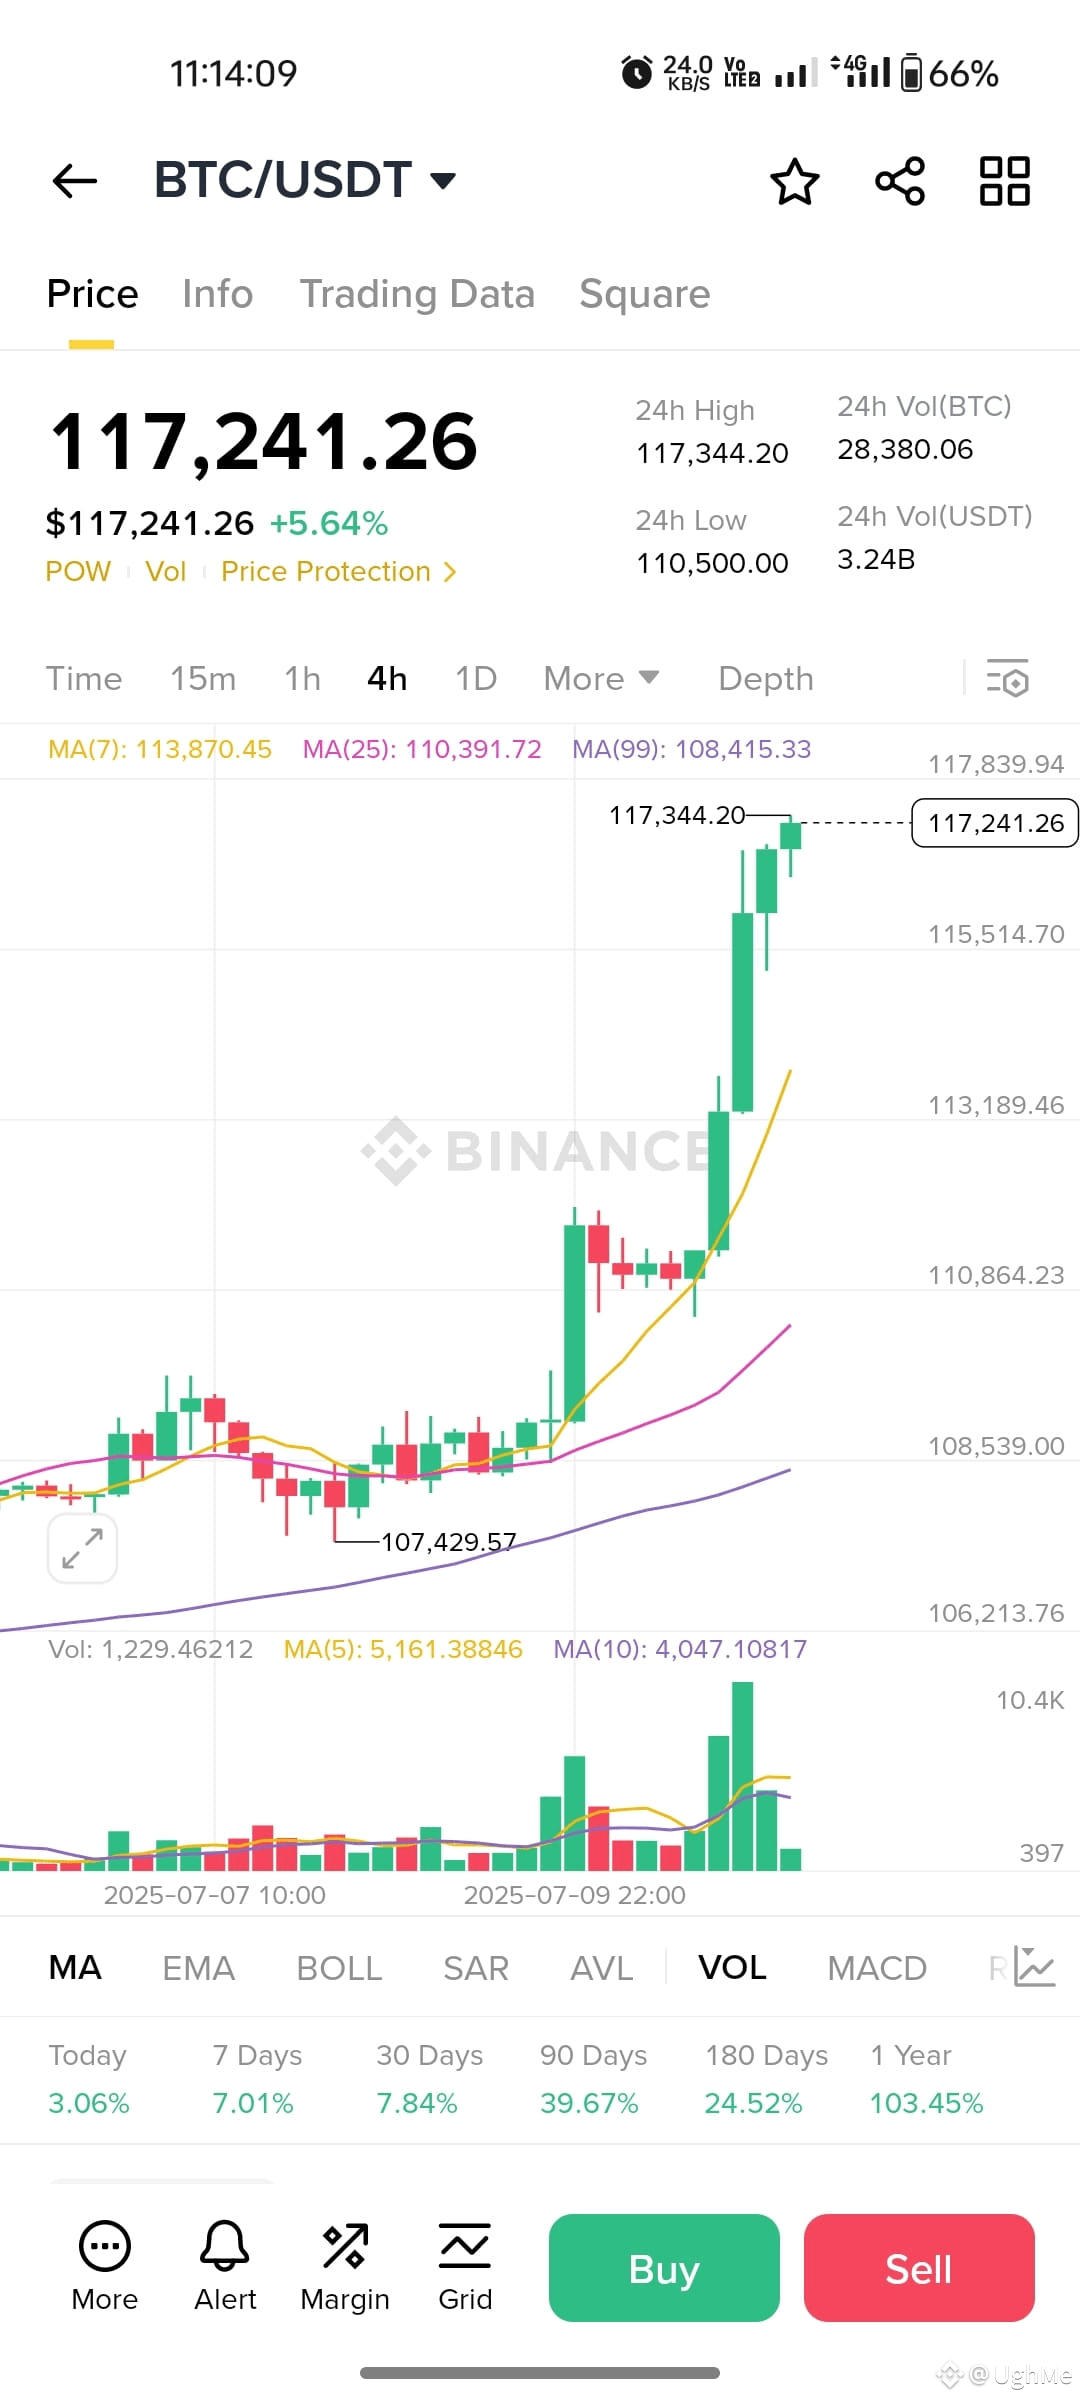Tap the MA(5): 5,161.38846 volume legend

point(403,1649)
